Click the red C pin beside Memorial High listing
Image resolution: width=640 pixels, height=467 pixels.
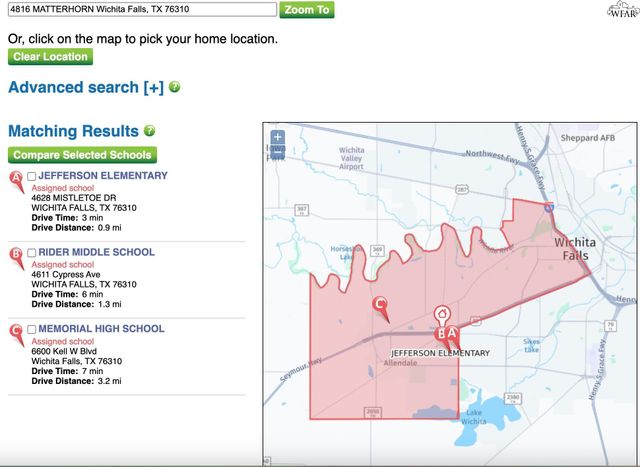pos(16,333)
